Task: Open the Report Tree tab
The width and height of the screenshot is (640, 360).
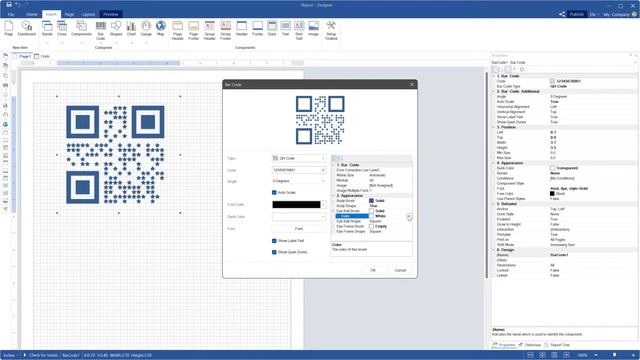Action: (x=557, y=345)
